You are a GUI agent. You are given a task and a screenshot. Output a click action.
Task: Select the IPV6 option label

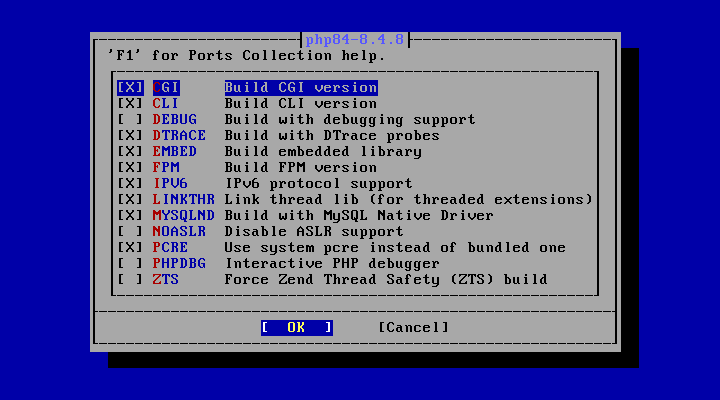click(170, 183)
